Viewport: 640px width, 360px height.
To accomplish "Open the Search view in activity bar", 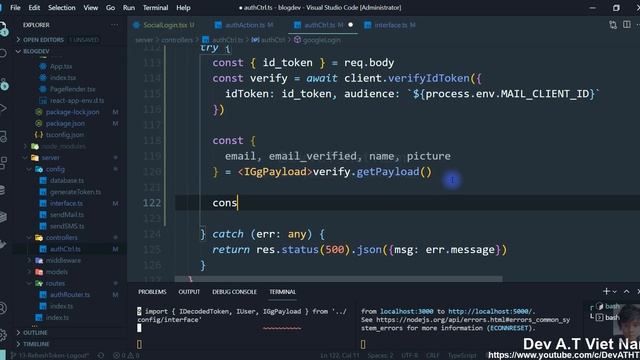I will (x=3, y=53).
